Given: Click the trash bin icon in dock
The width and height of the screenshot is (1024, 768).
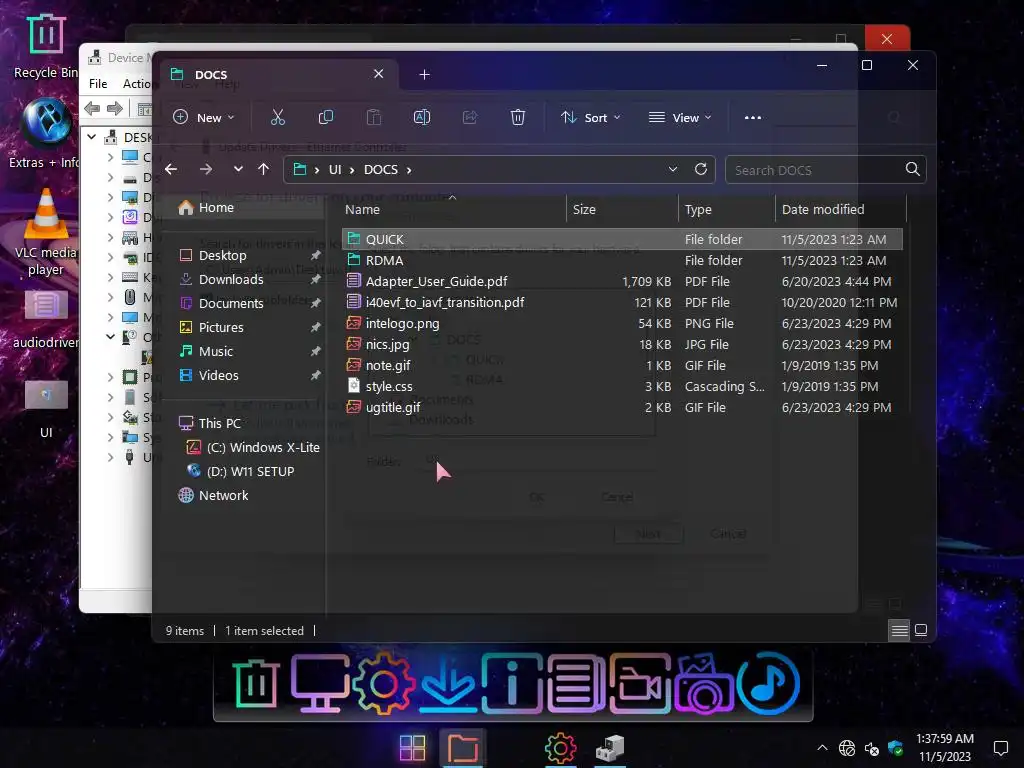Looking at the screenshot, I should 256,683.
